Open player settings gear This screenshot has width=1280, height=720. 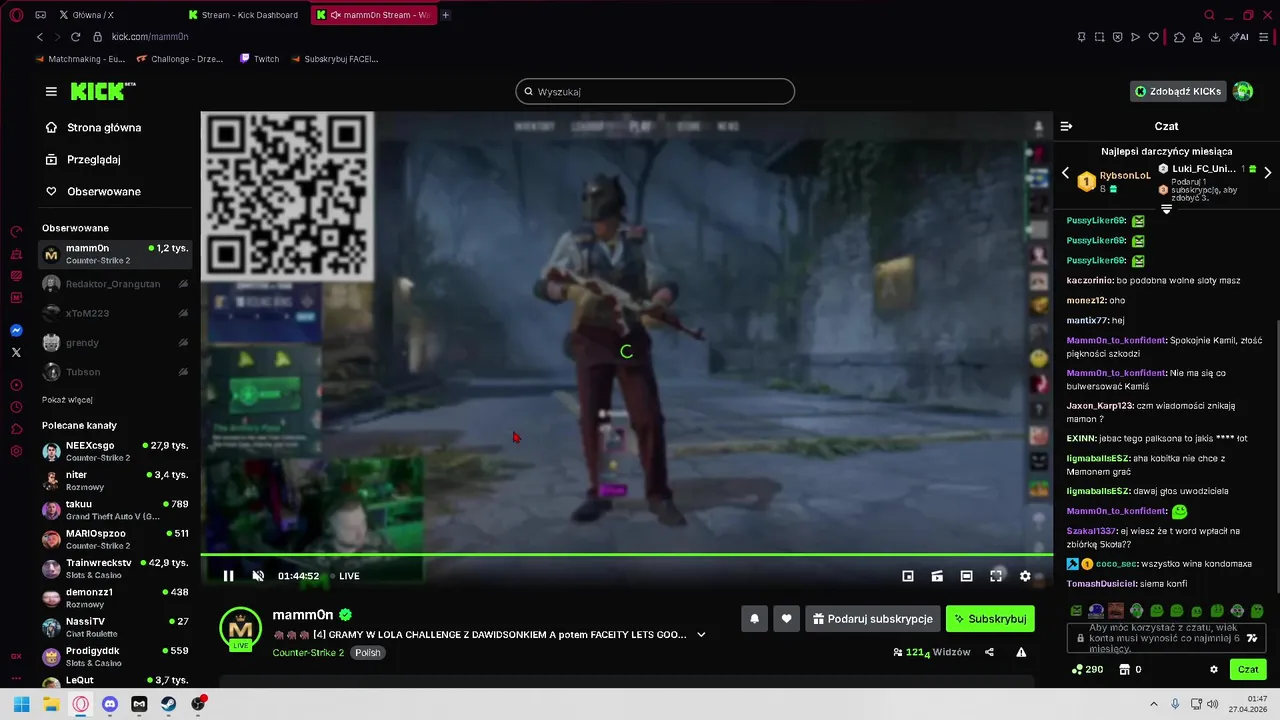click(x=1025, y=576)
